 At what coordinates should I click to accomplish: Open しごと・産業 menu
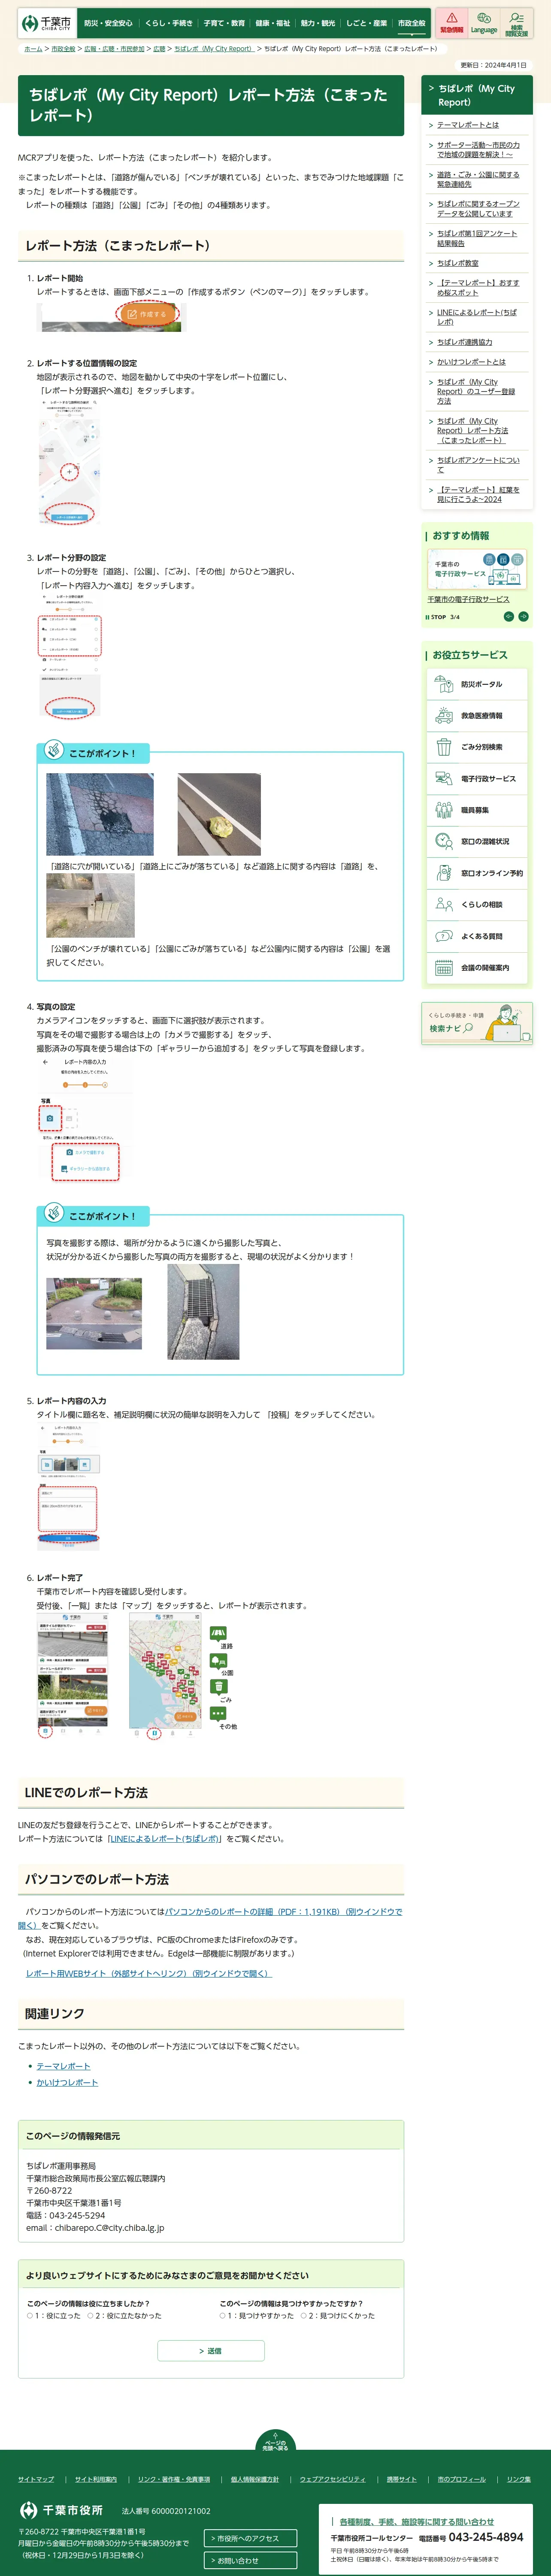click(x=366, y=23)
